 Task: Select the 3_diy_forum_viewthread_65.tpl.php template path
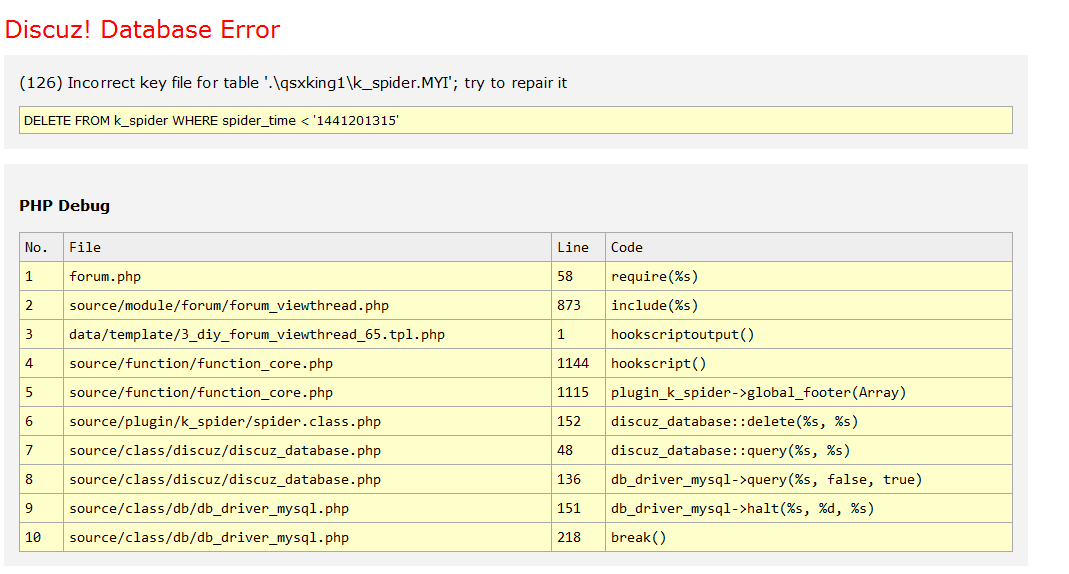coord(257,334)
